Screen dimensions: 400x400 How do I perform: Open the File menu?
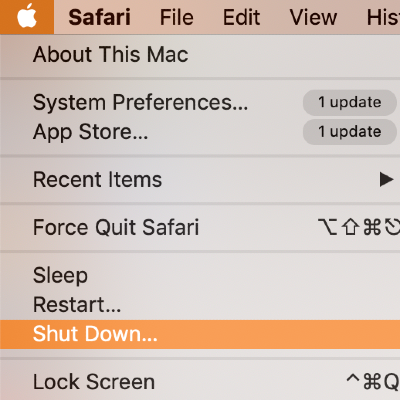click(177, 17)
